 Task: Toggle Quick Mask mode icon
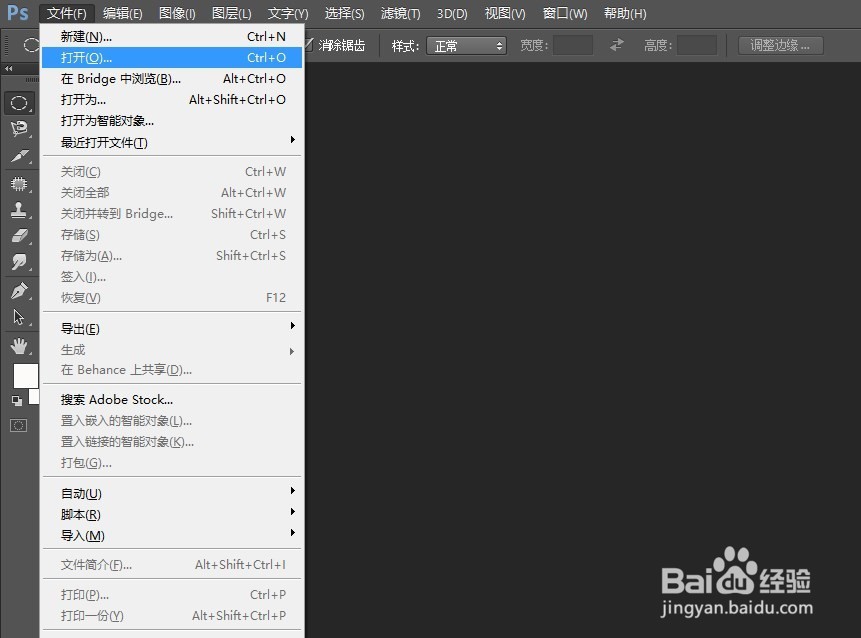pos(18,425)
